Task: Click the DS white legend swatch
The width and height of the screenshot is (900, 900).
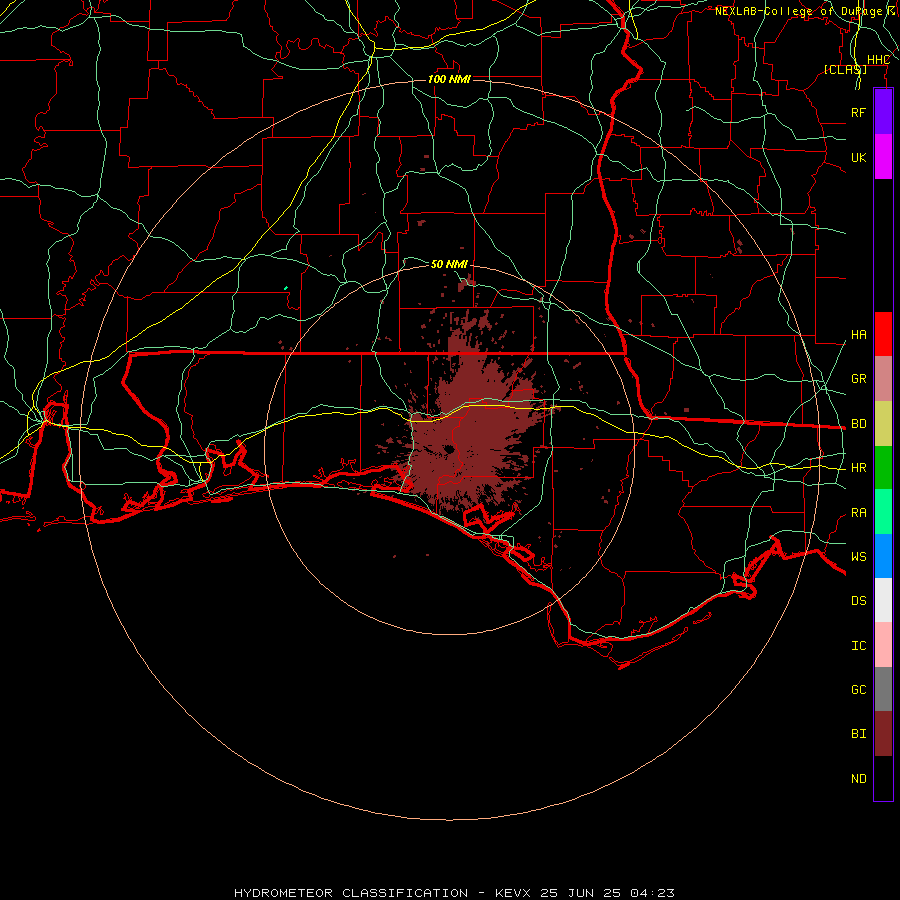Action: (883, 600)
